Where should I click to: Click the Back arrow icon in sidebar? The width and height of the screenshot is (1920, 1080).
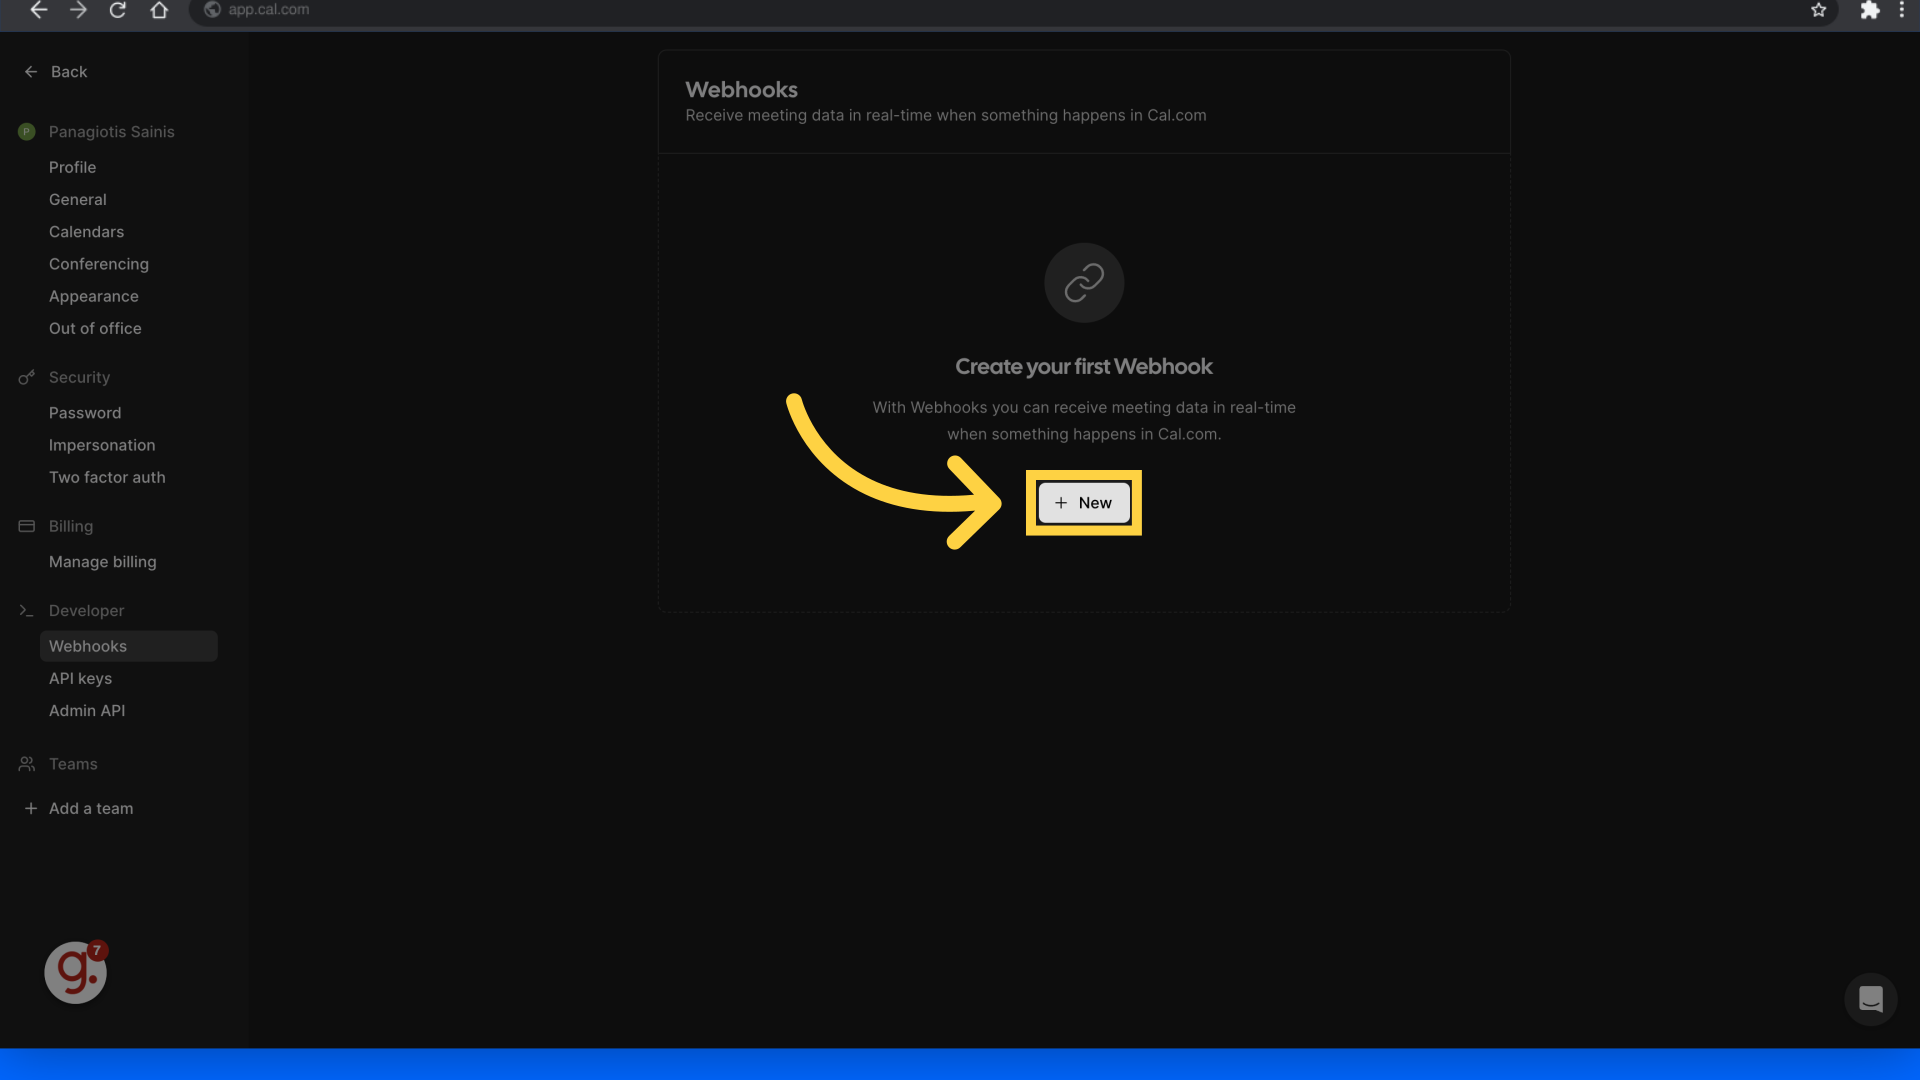pos(31,72)
